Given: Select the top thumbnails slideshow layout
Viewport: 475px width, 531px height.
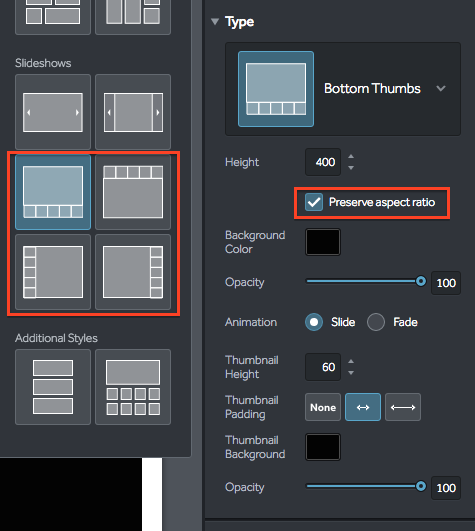Looking at the screenshot, I should [133, 192].
